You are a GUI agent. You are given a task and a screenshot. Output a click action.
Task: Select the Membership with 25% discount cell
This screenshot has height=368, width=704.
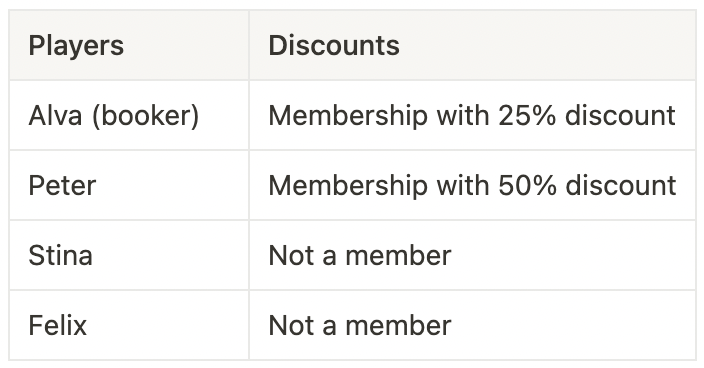click(472, 115)
